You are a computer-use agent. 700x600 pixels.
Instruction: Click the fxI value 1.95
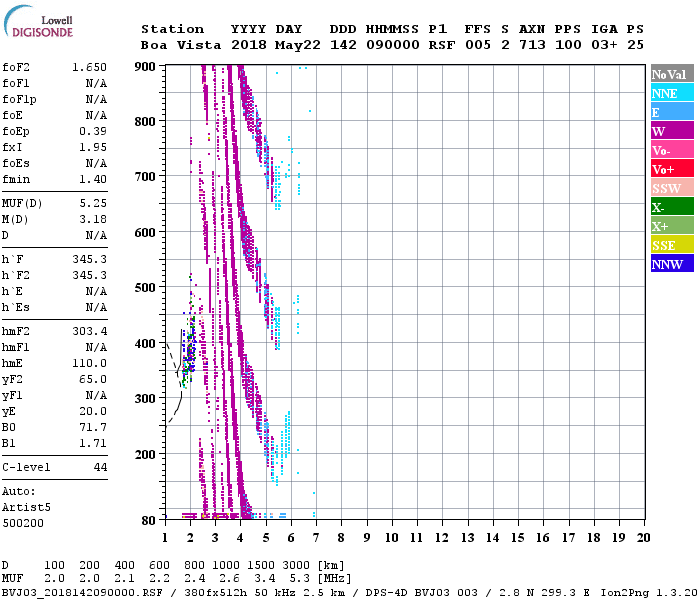click(93, 147)
